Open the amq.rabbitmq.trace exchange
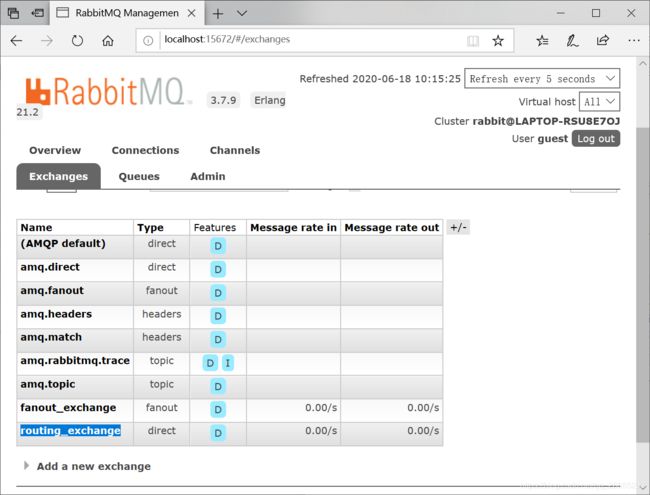The image size is (650, 495). click(x=75, y=361)
